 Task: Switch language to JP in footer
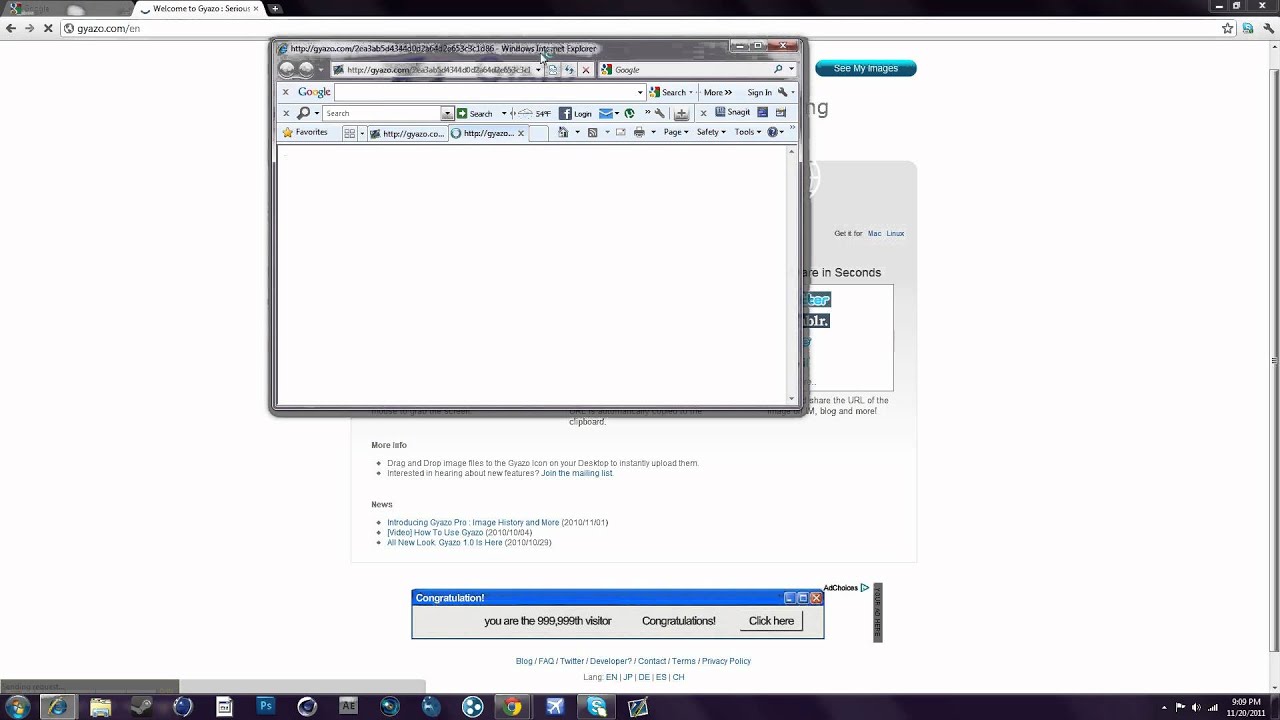628,677
